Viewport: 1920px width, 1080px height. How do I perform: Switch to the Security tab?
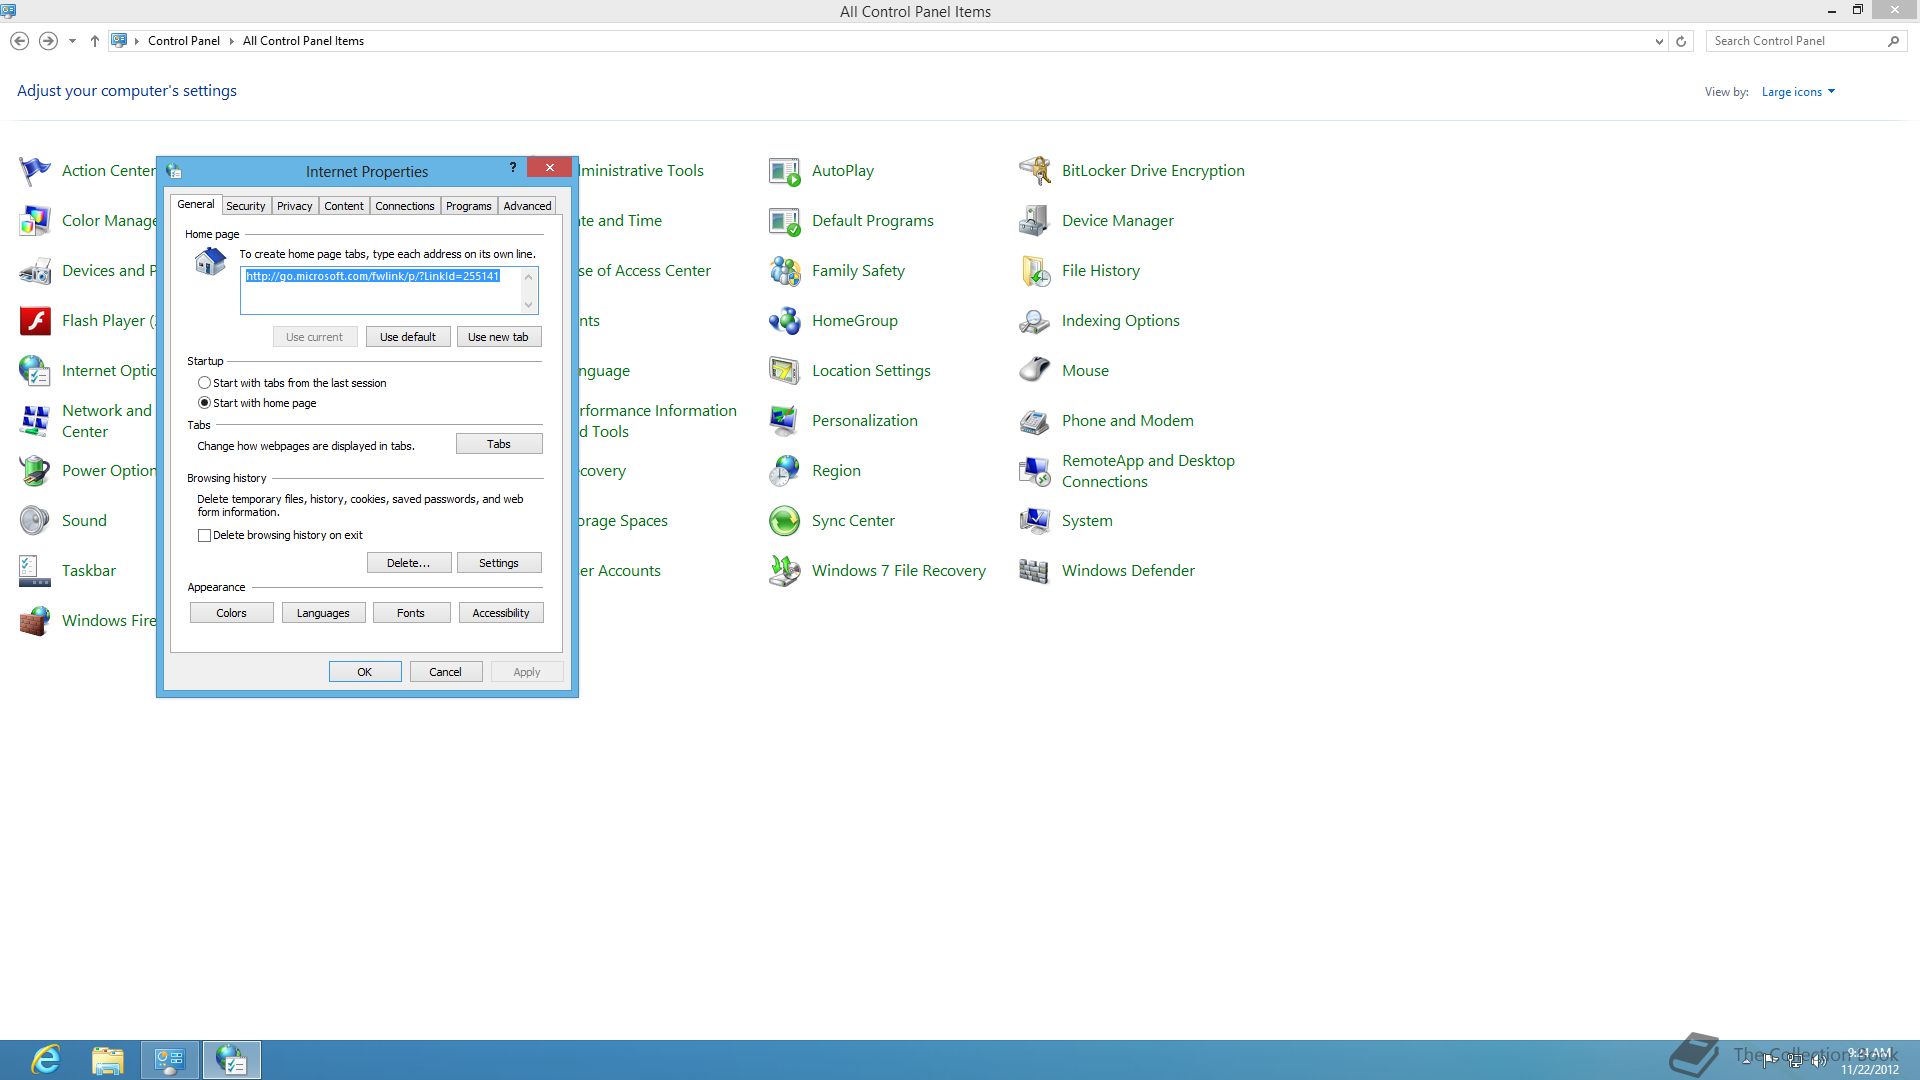pos(245,206)
